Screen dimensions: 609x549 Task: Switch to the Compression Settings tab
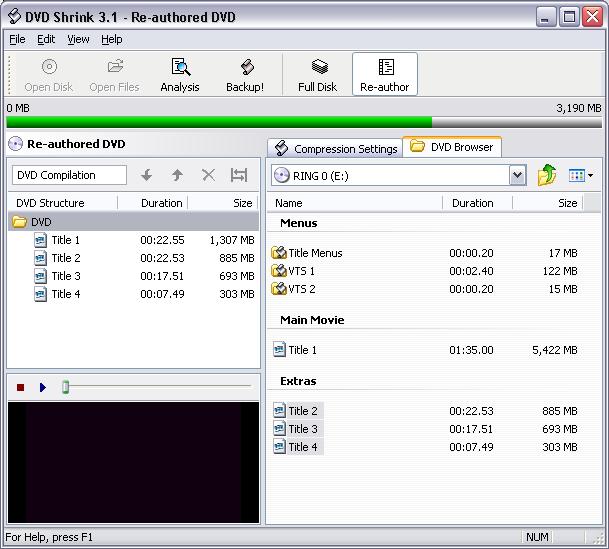coord(336,149)
